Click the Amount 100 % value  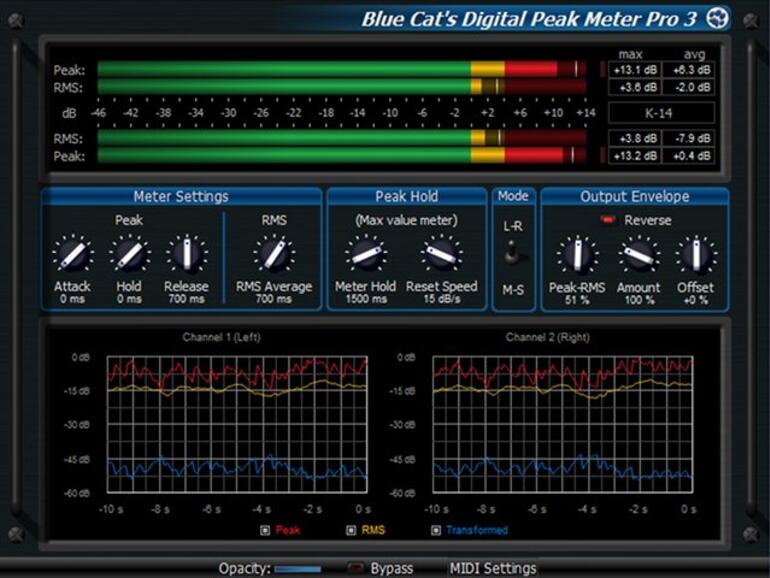[639, 300]
